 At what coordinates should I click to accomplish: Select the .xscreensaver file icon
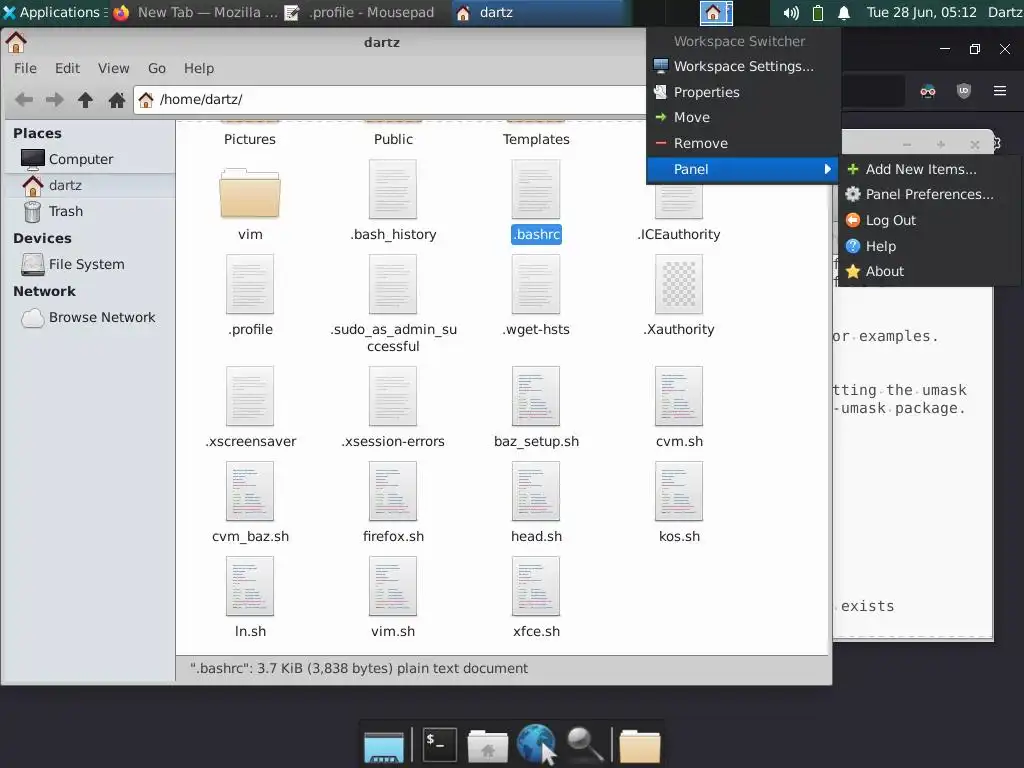point(250,396)
